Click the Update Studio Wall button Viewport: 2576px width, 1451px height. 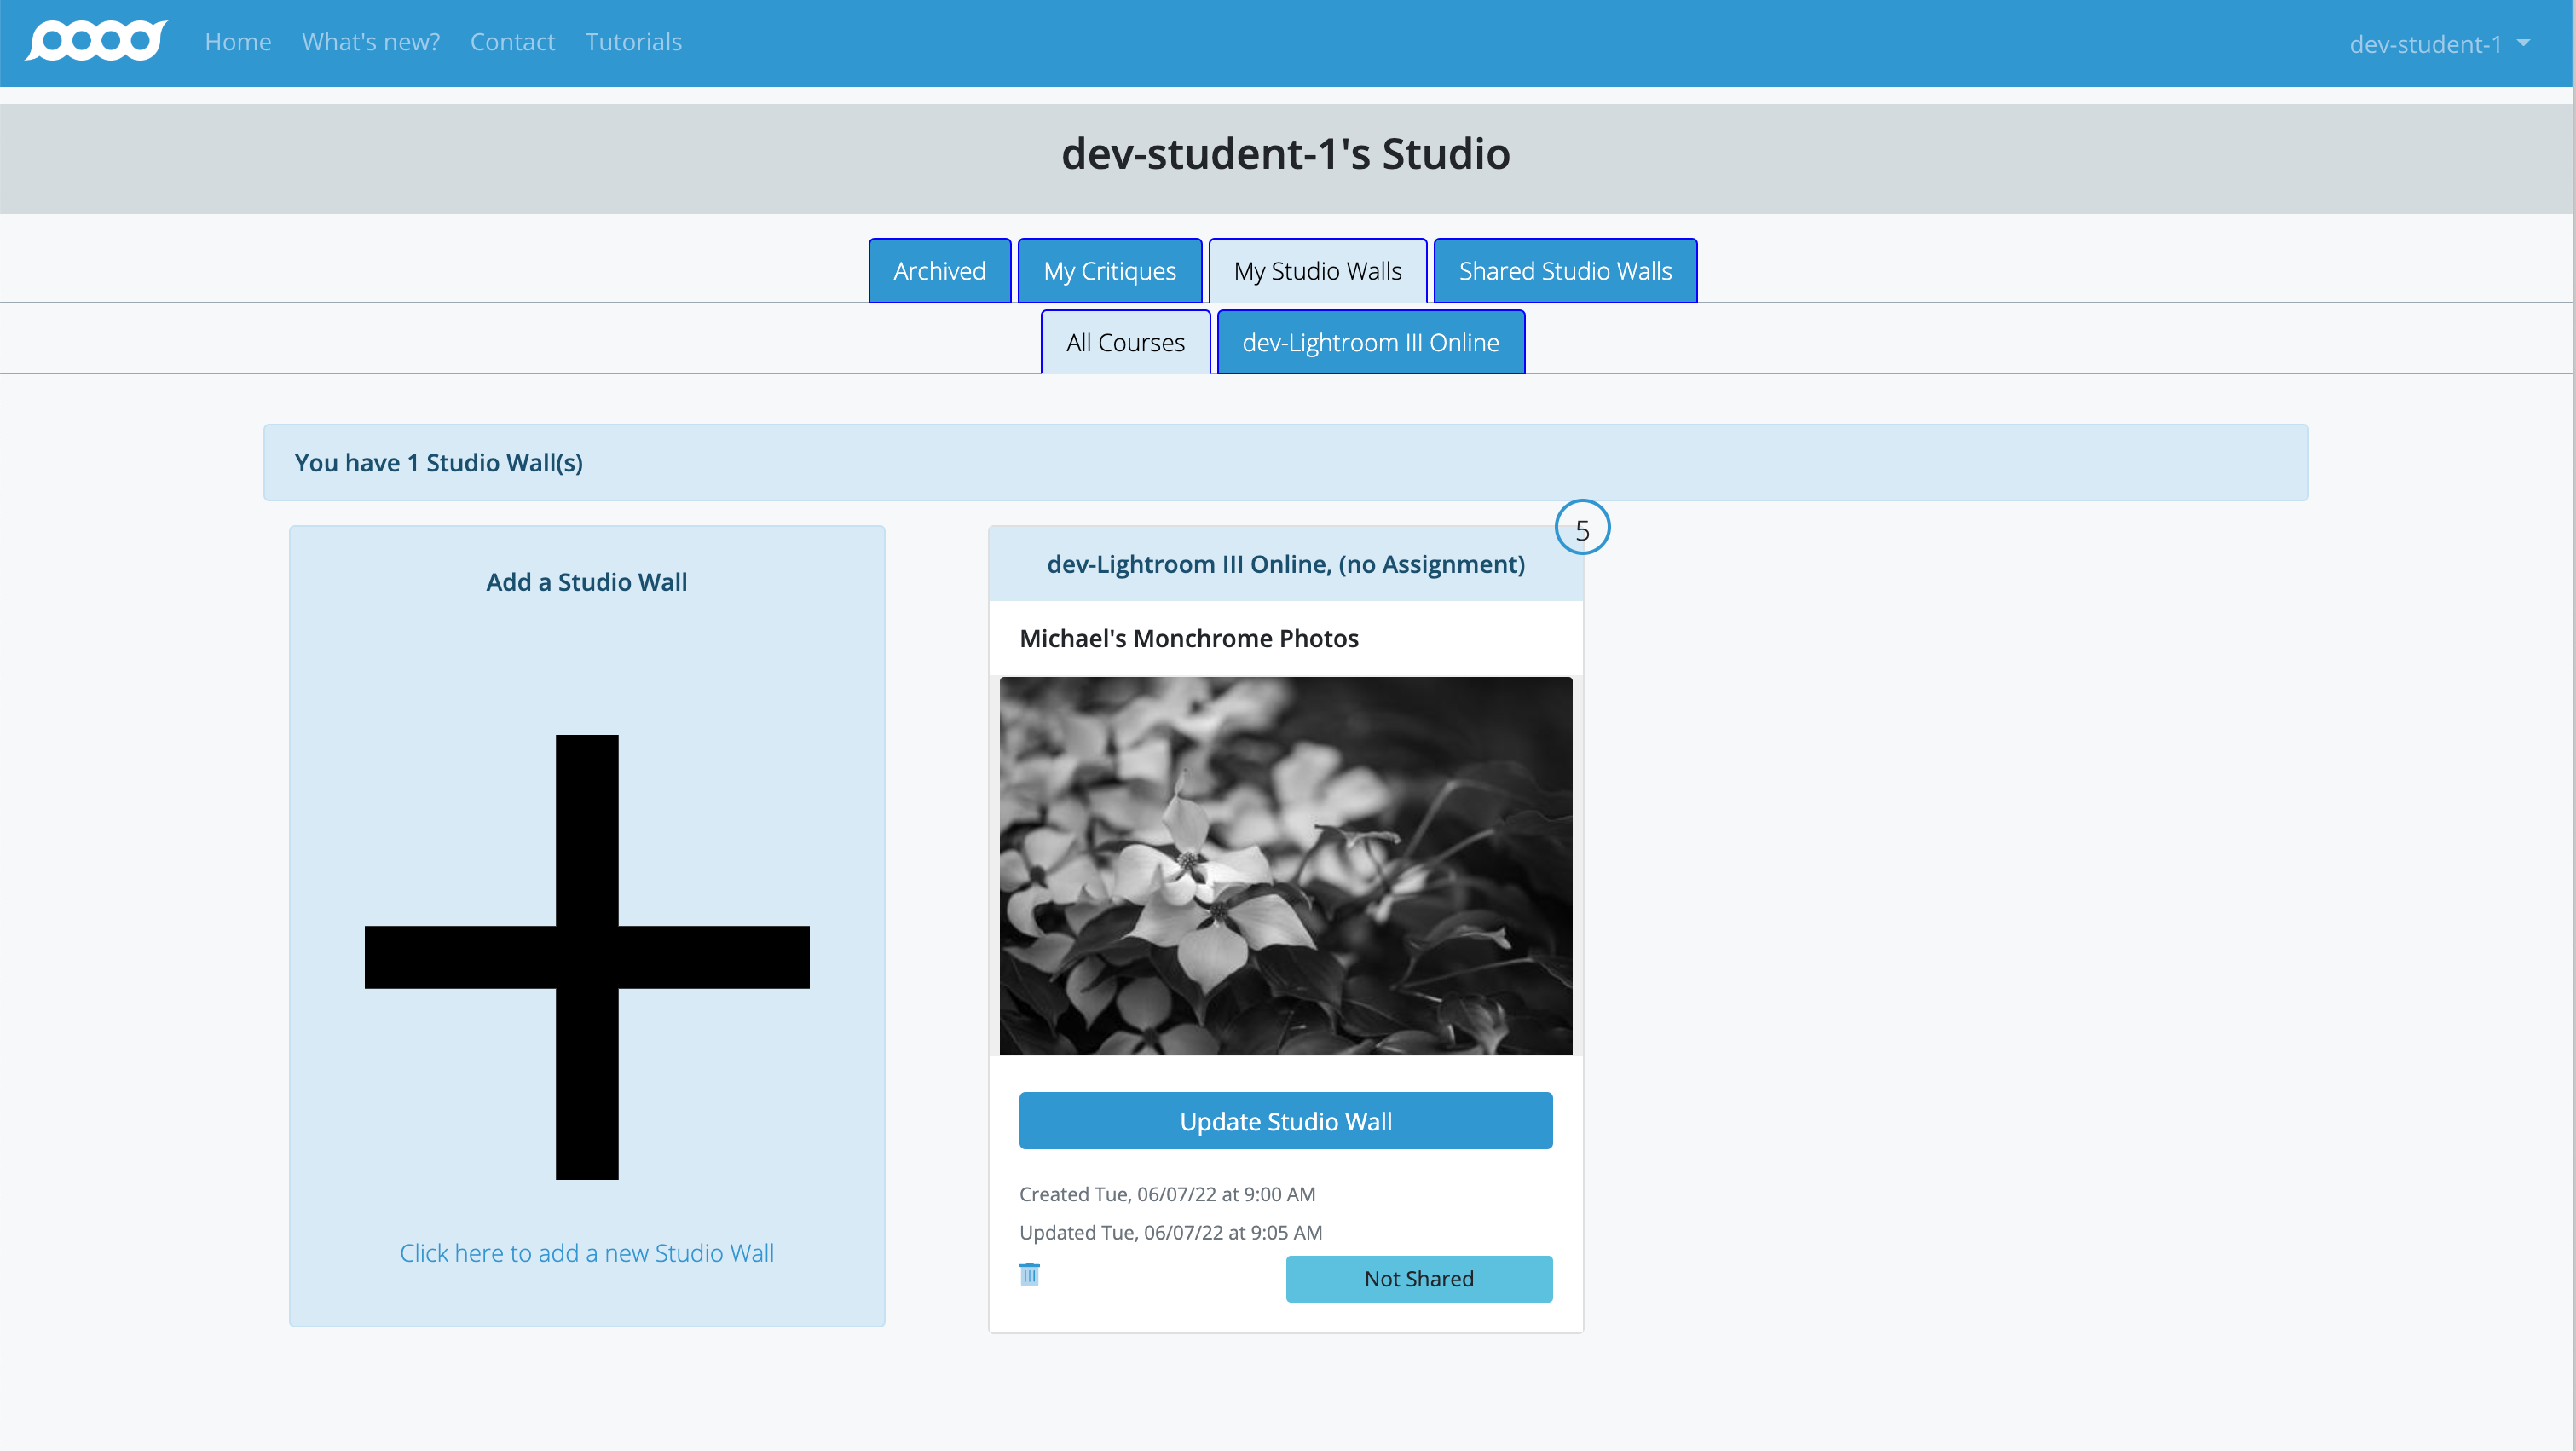click(x=1285, y=1121)
